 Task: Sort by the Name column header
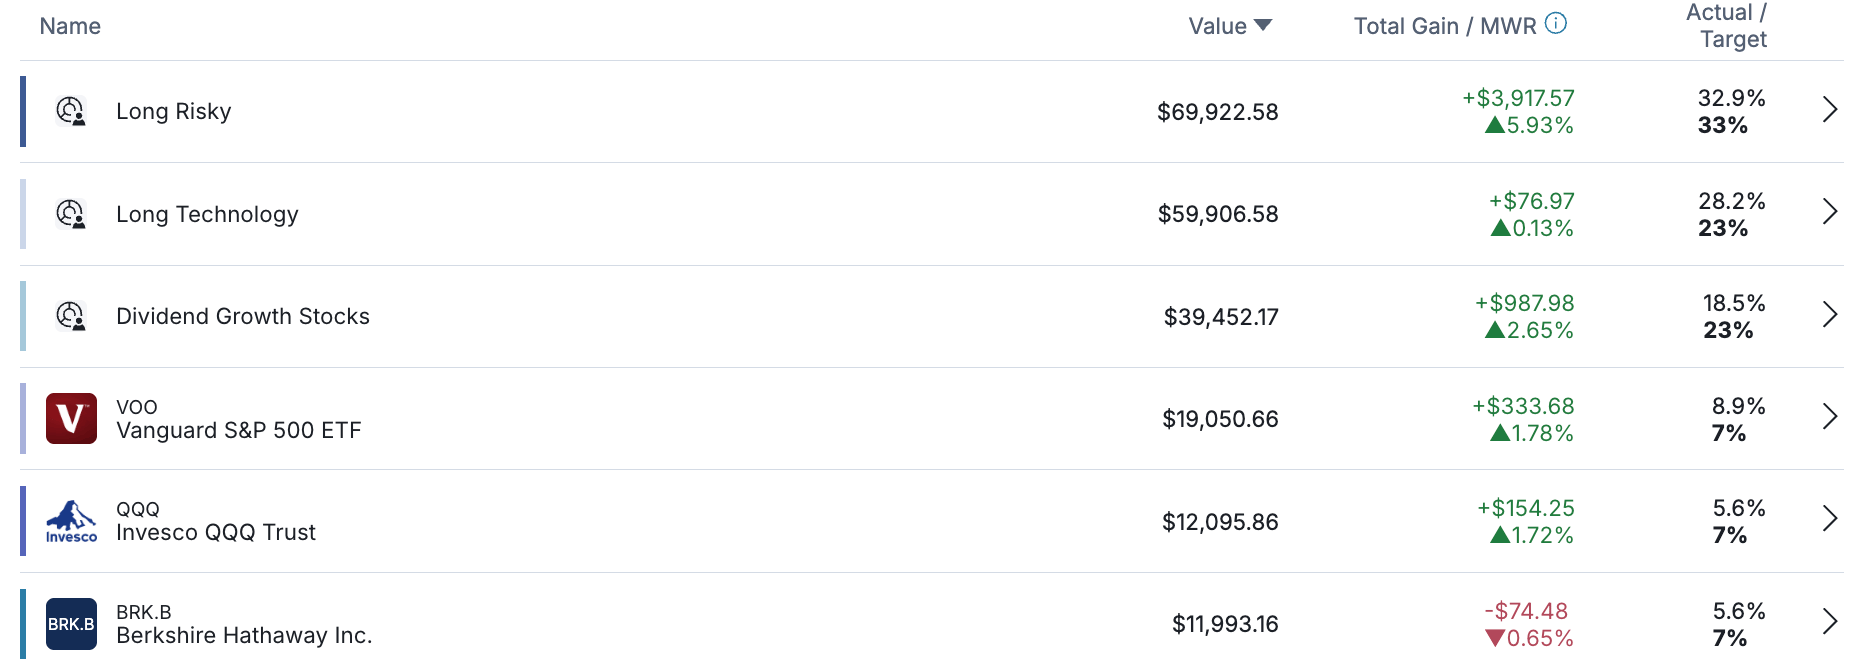click(x=70, y=26)
